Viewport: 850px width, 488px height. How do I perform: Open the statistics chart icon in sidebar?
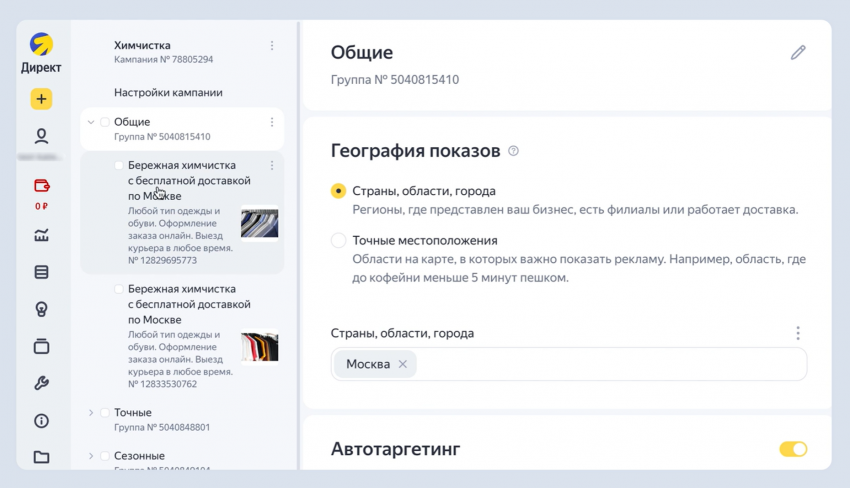pos(41,235)
